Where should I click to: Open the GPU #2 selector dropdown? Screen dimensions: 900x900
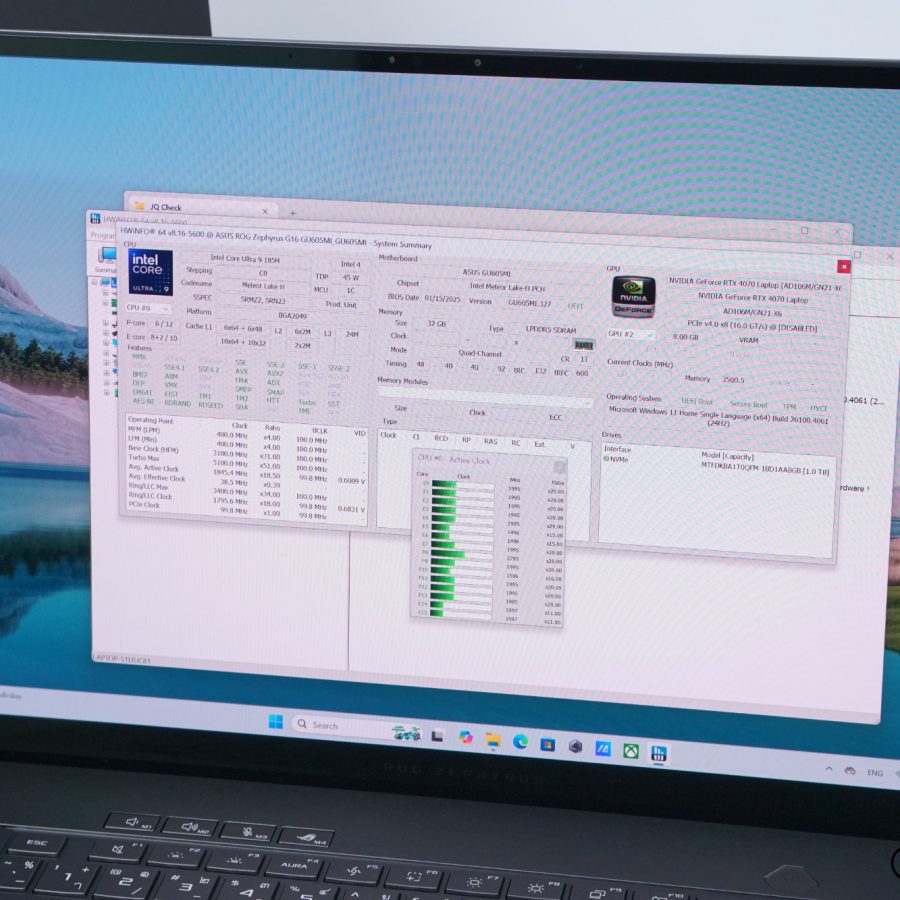[631, 334]
